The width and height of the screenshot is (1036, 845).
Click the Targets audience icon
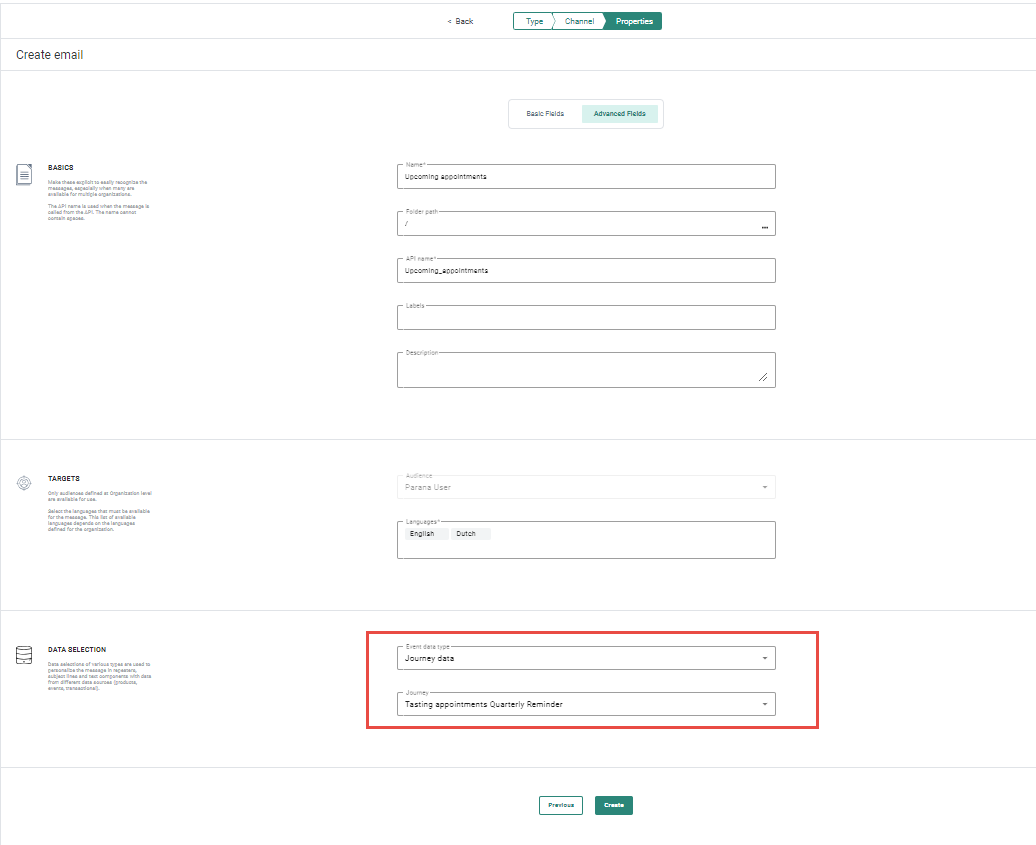coord(24,483)
